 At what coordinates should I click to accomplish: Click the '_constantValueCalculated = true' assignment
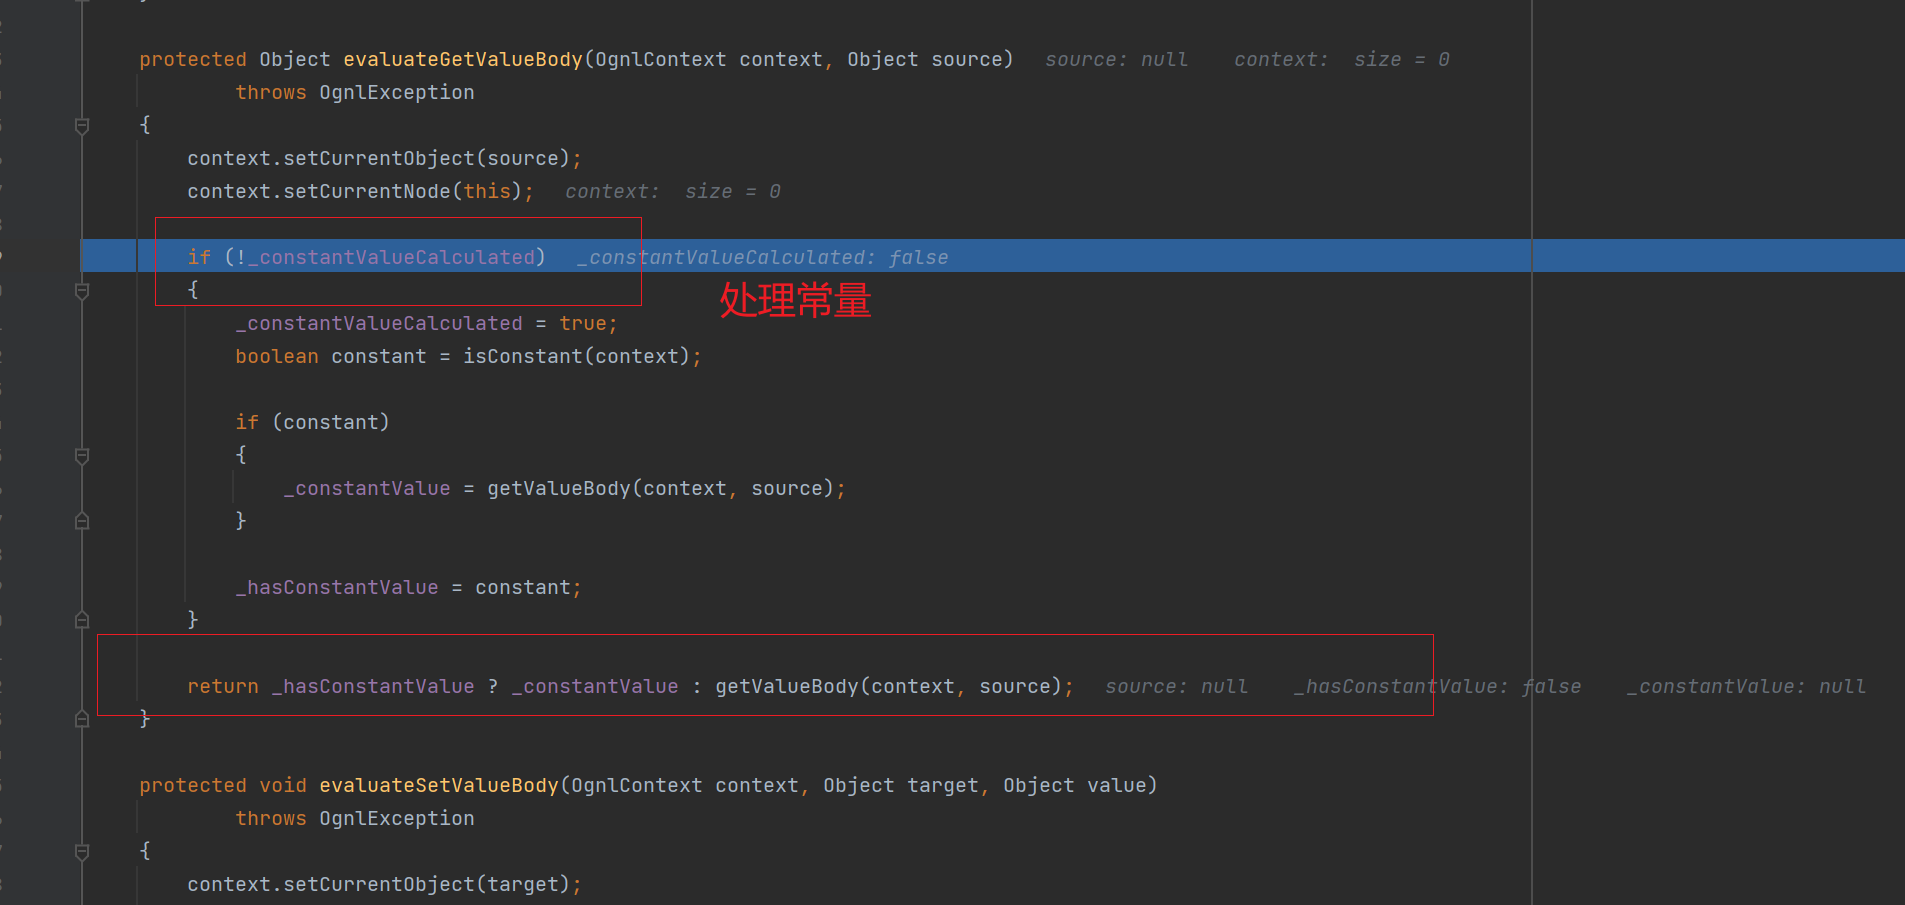click(427, 324)
